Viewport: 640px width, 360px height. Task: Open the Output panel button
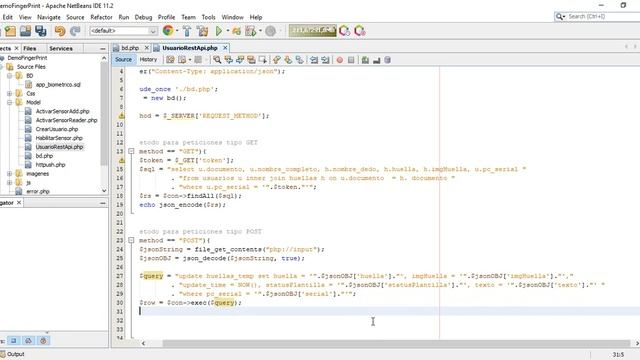pyautogui.click(x=13, y=354)
